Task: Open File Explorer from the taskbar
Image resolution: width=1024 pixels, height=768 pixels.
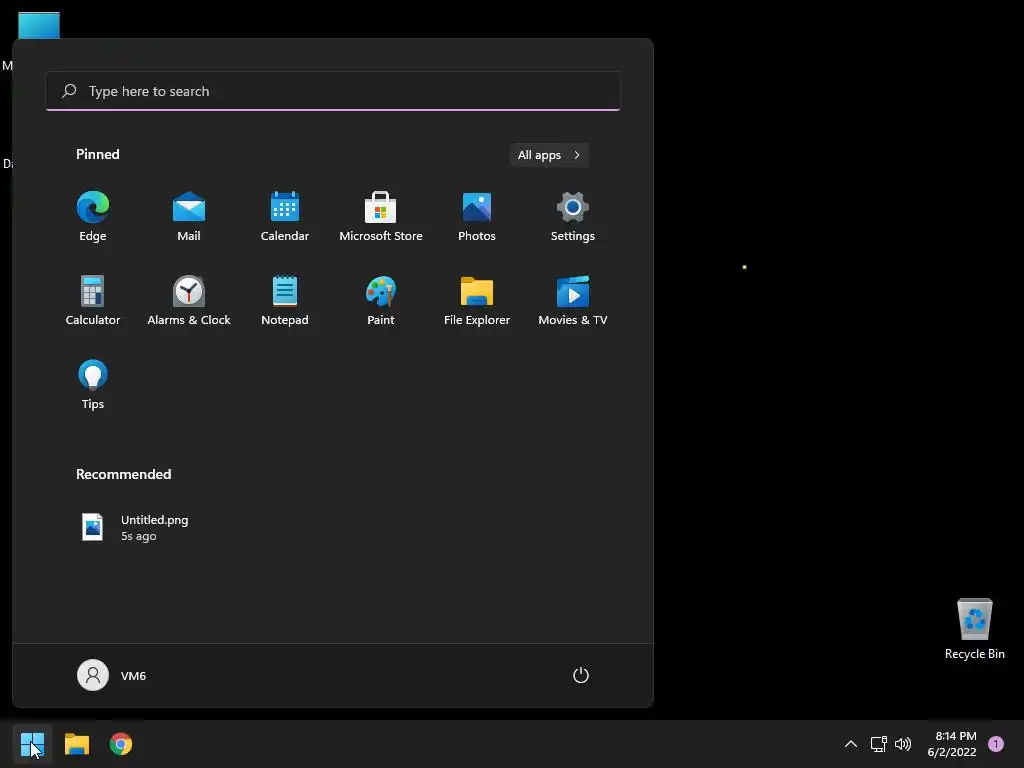Action: pyautogui.click(x=76, y=744)
